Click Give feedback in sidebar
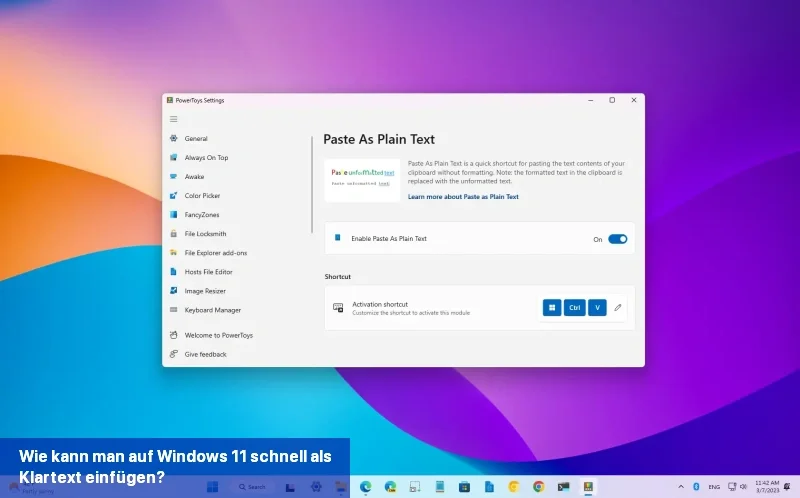800x498 pixels. pos(205,354)
